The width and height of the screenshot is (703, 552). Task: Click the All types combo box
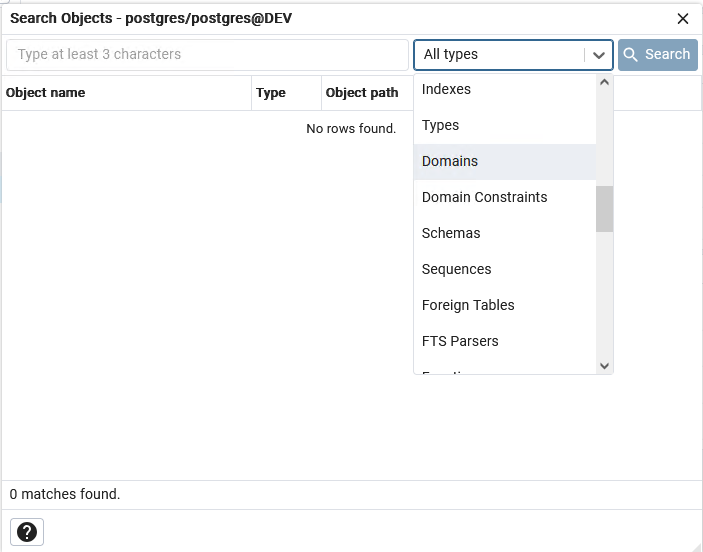[x=500, y=55]
